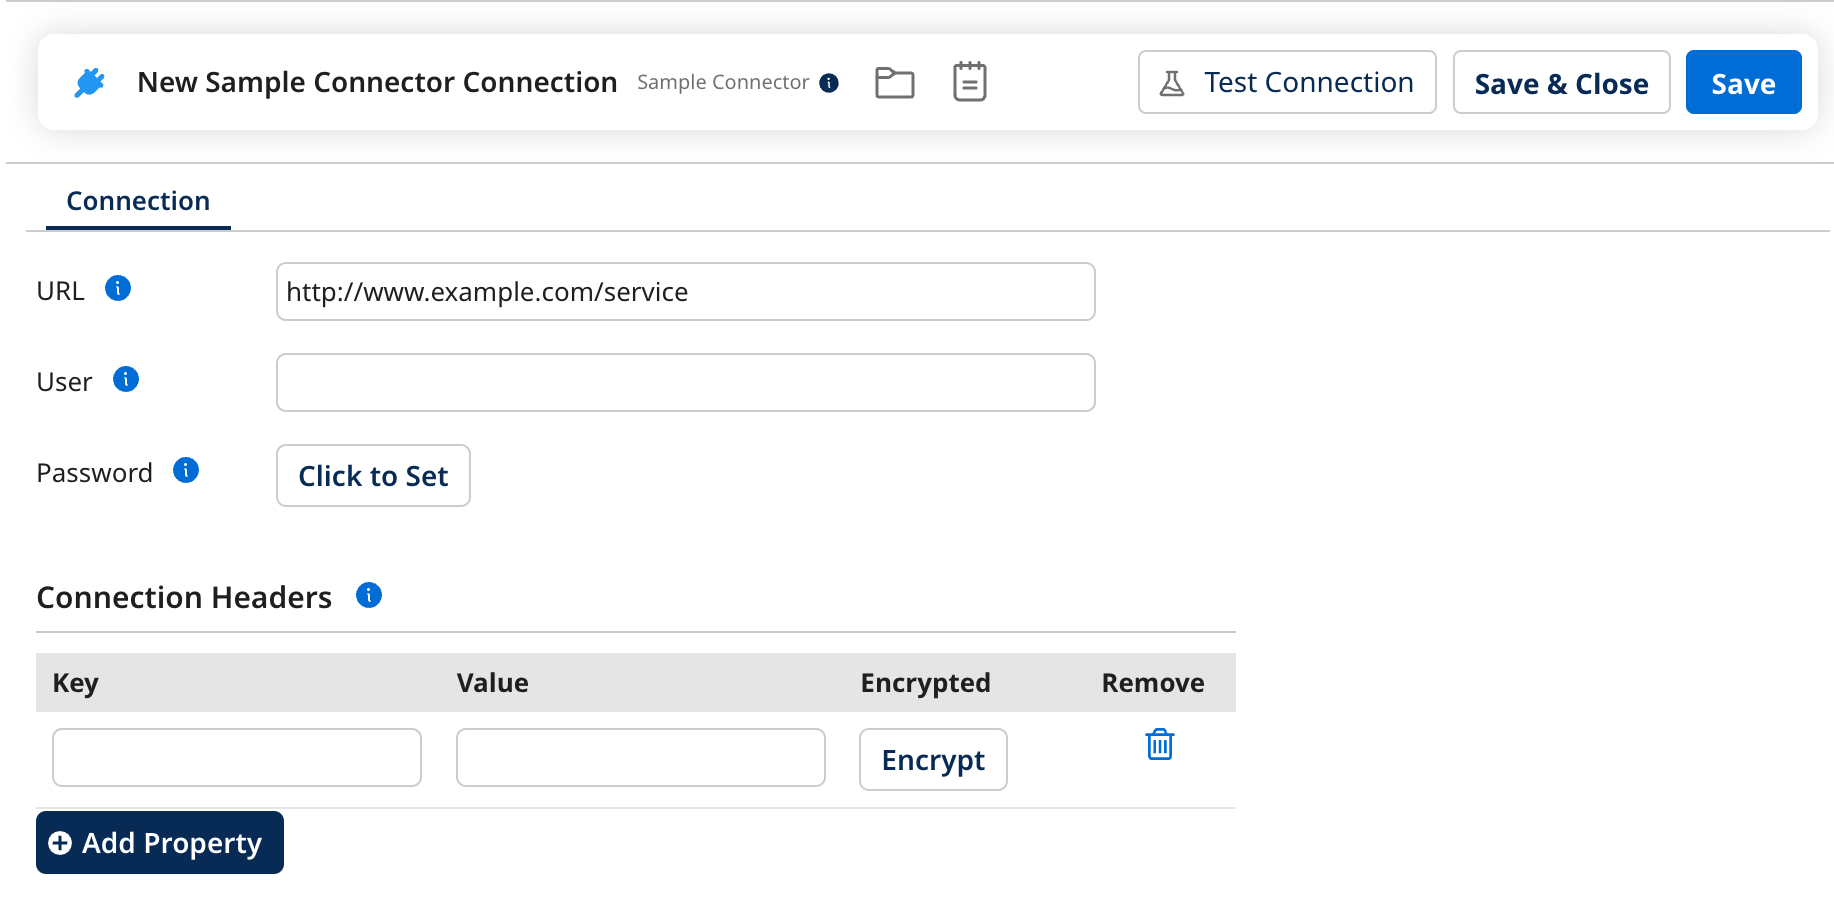Click the Save & Close button

pyautogui.click(x=1561, y=82)
